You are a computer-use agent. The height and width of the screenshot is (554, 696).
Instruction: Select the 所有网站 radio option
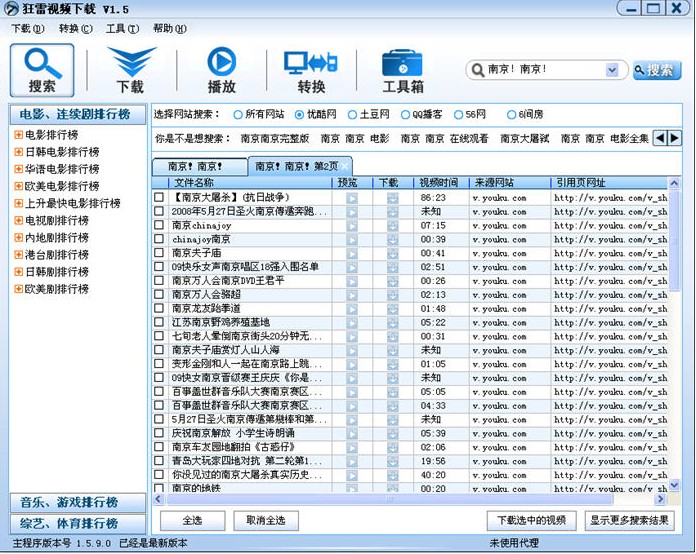237,115
